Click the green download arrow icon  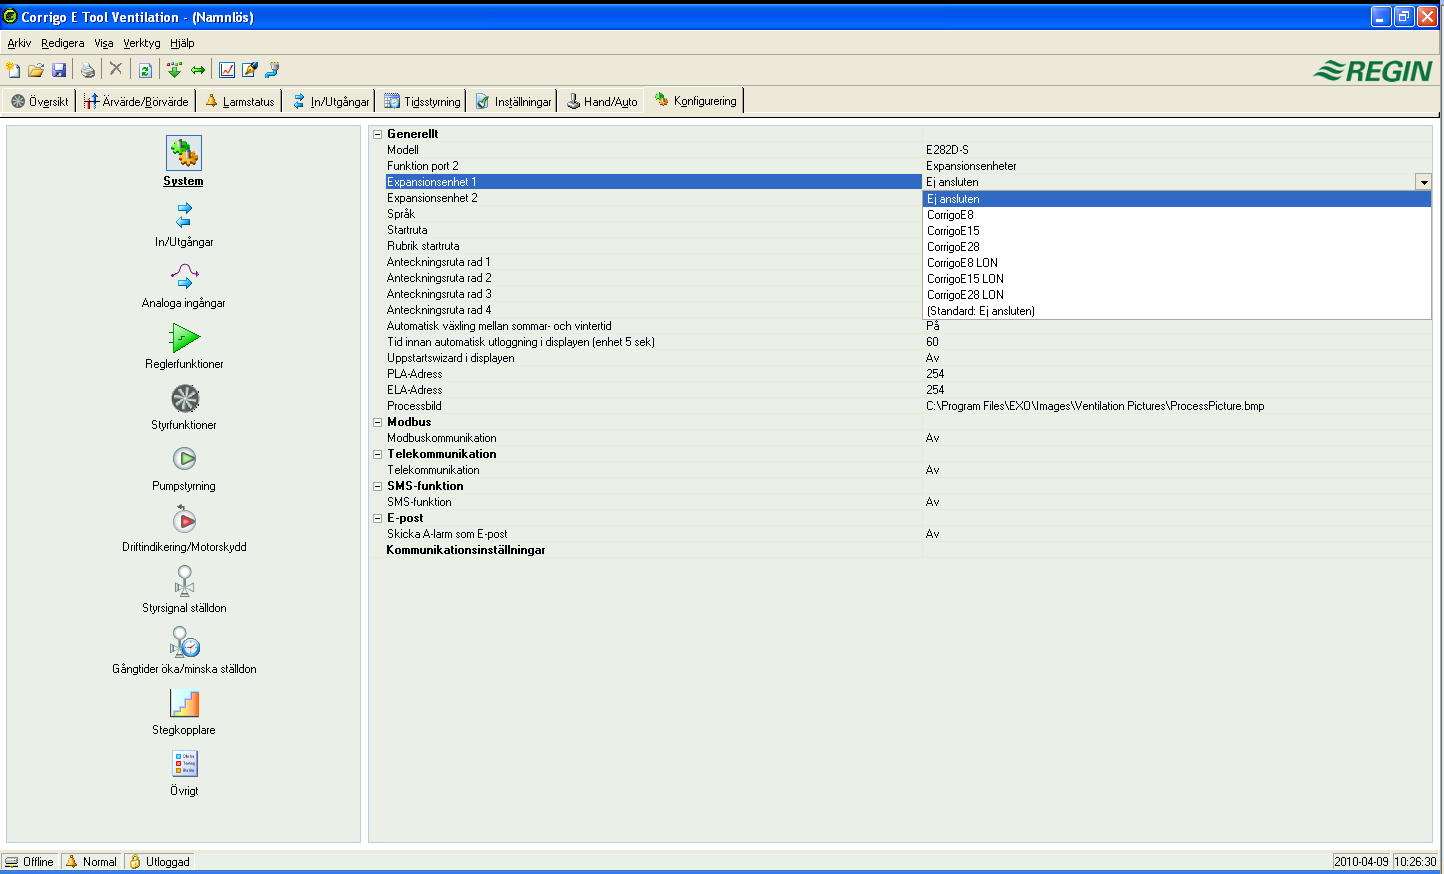(x=175, y=70)
